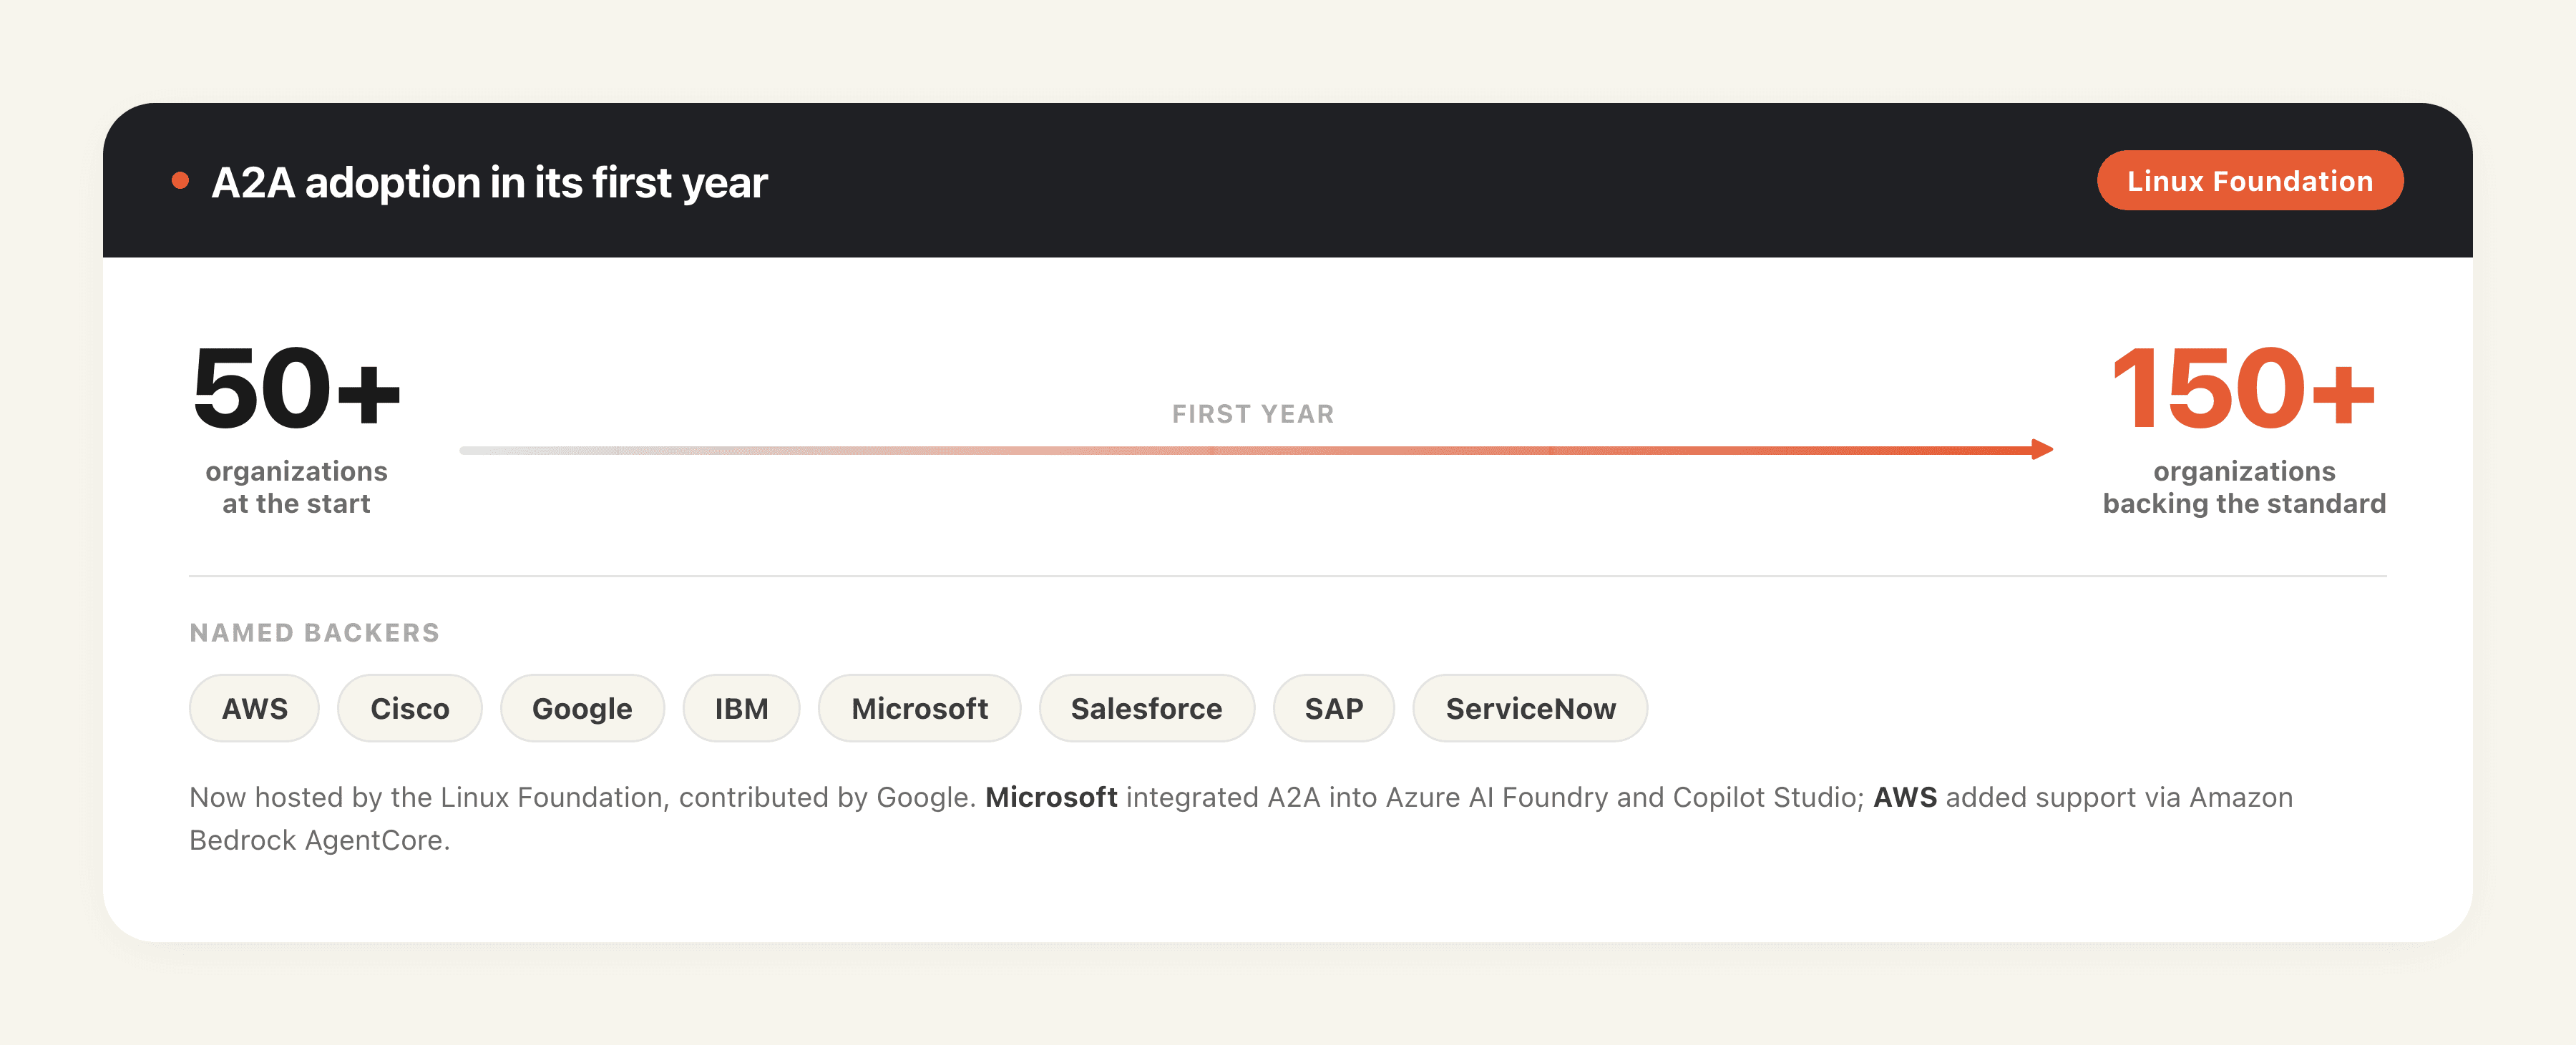Select the ServiceNow backer chip
The width and height of the screenshot is (2576, 1045).
click(x=1530, y=708)
